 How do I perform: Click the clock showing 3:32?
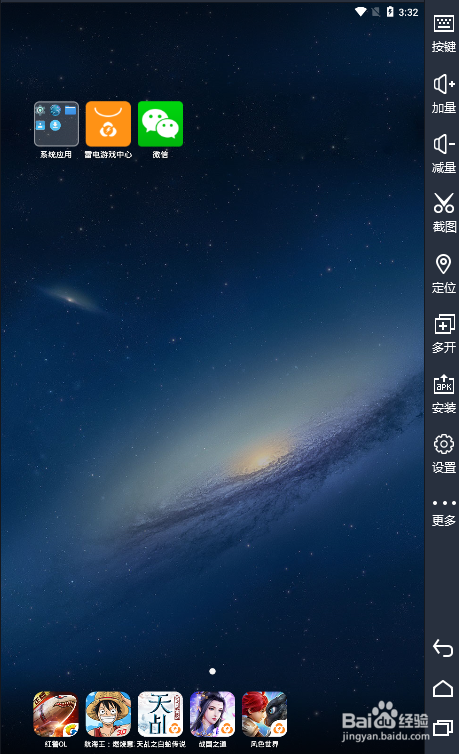[408, 12]
